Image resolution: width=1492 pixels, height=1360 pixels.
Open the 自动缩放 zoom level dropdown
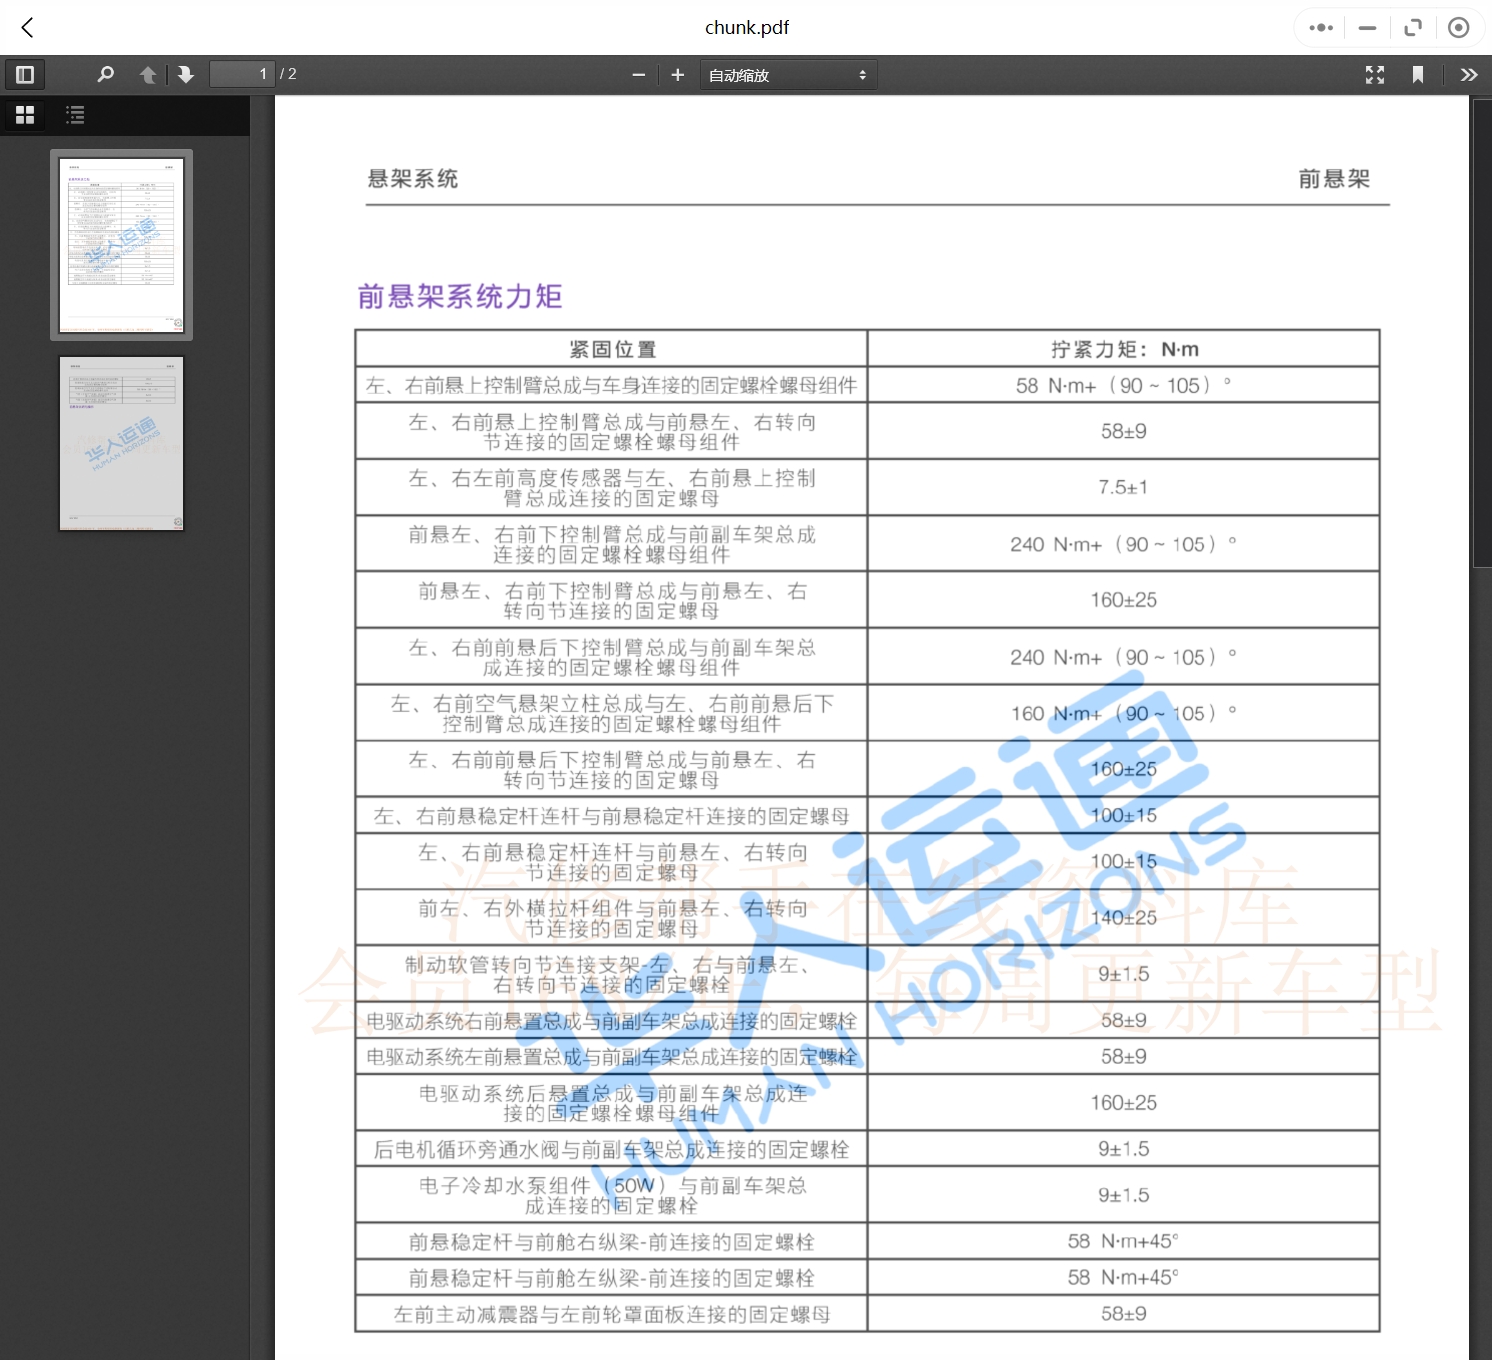tap(788, 74)
